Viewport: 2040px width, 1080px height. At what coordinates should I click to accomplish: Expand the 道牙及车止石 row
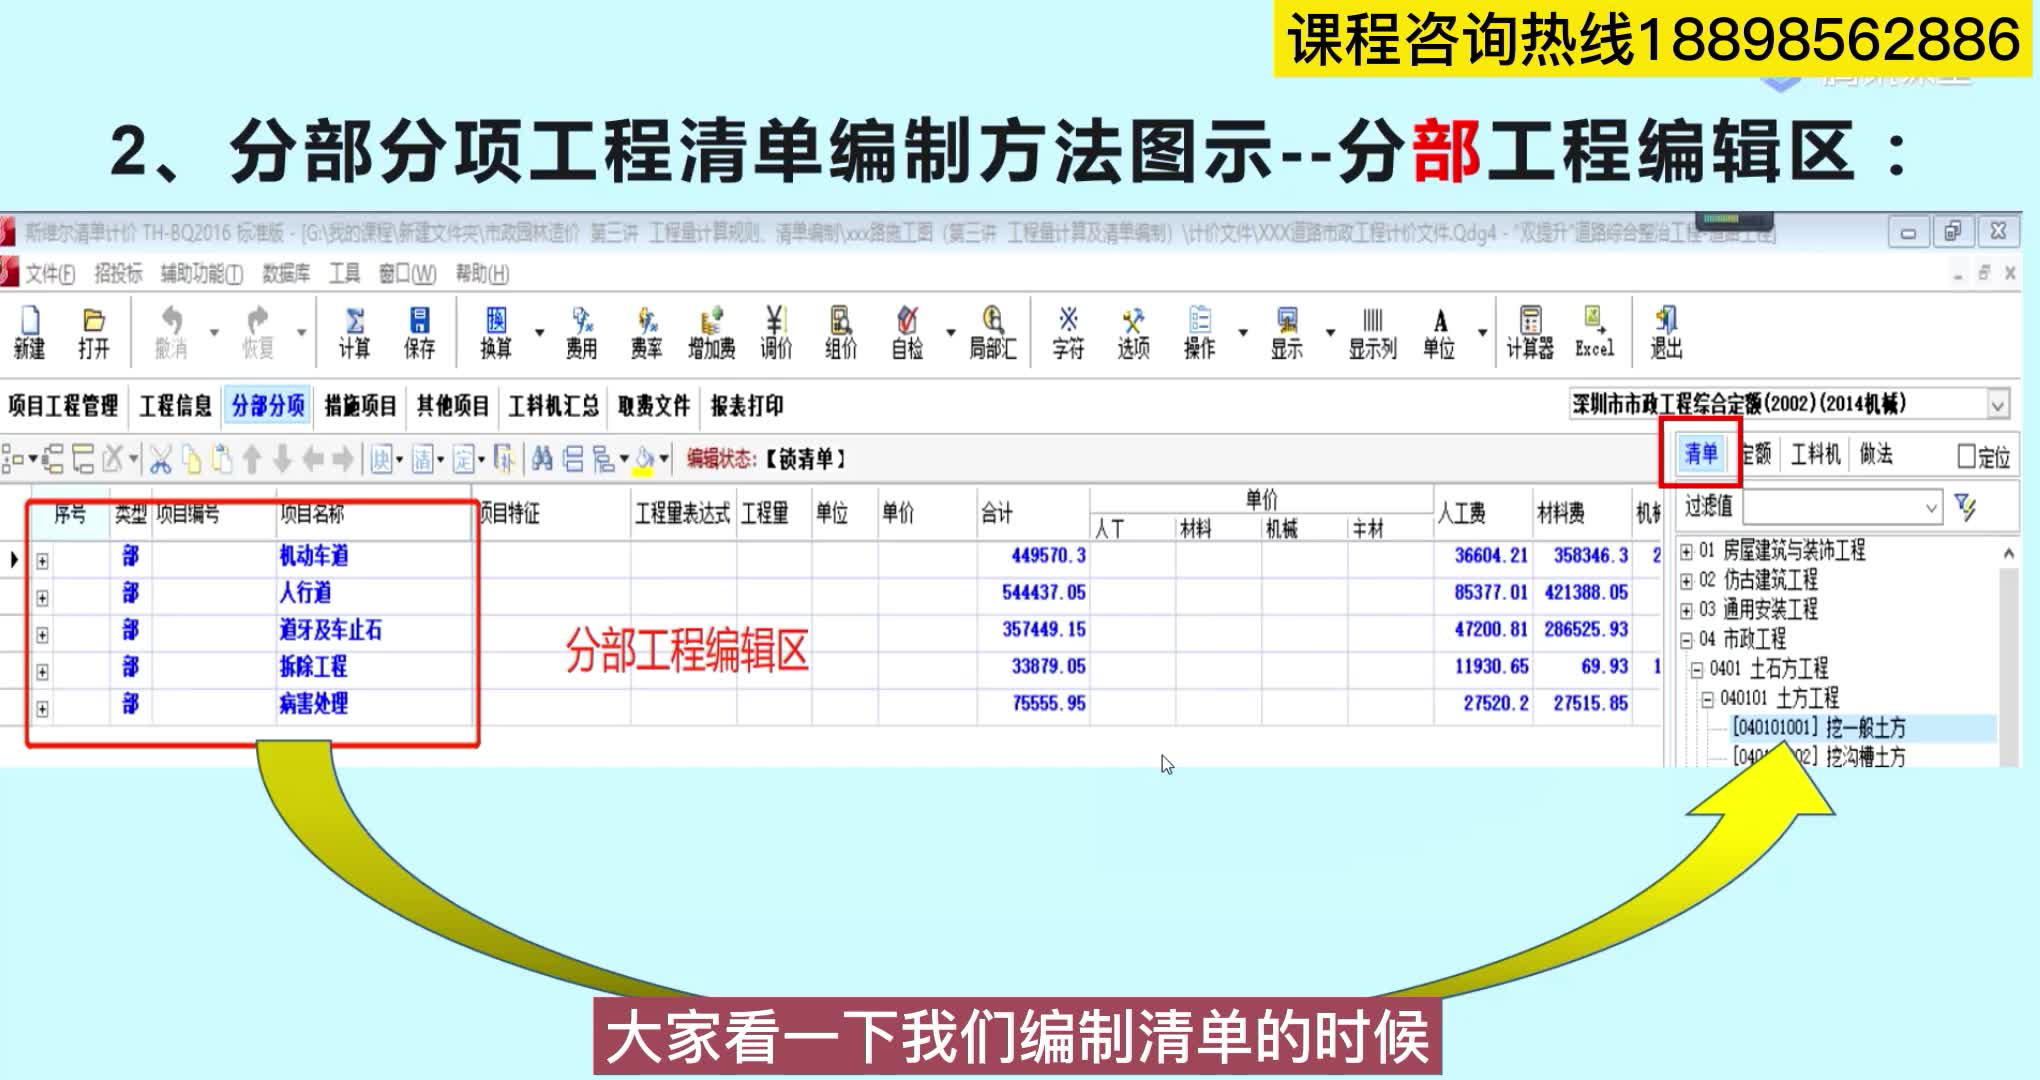pyautogui.click(x=42, y=635)
